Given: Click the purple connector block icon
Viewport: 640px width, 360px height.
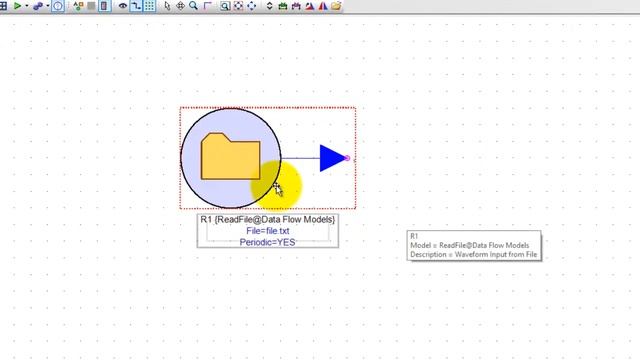Looking at the screenshot, I should click(x=296, y=6).
